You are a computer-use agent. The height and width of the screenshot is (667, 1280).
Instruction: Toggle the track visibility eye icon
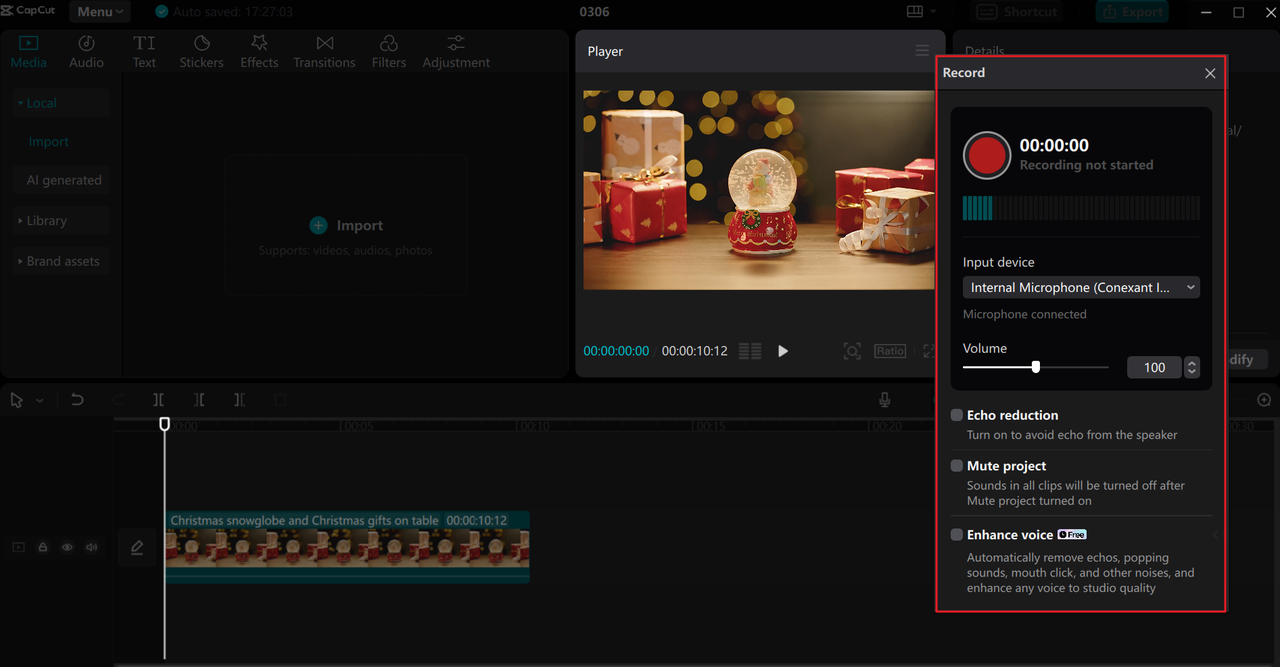click(x=67, y=547)
